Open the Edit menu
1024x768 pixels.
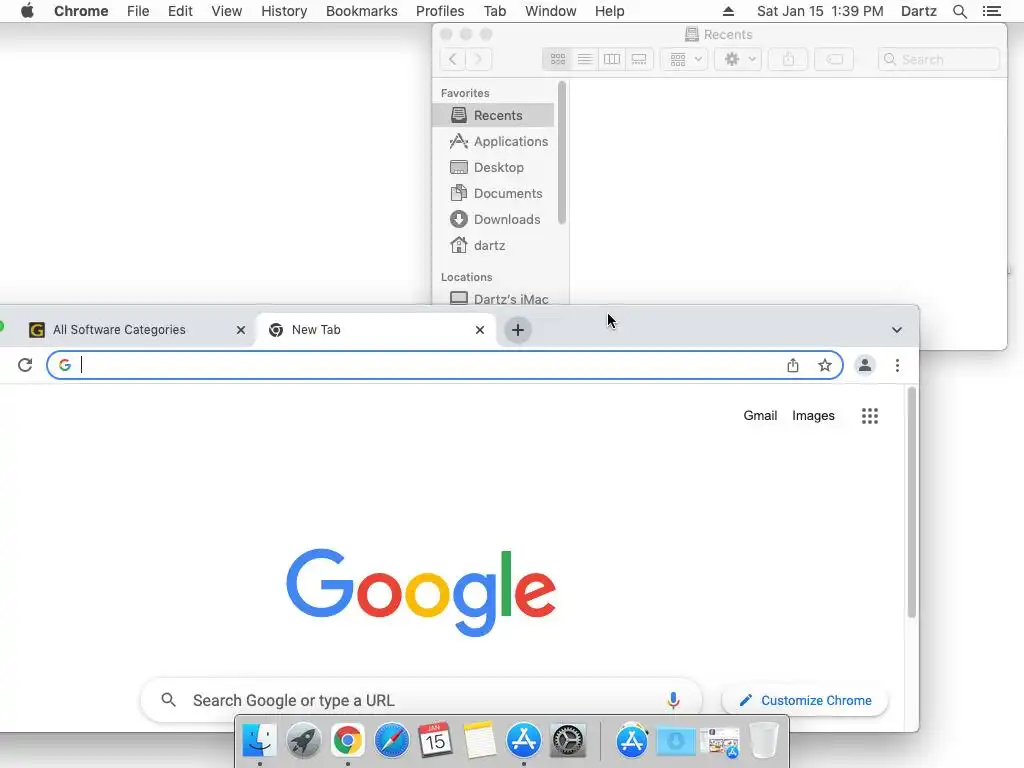pos(180,11)
